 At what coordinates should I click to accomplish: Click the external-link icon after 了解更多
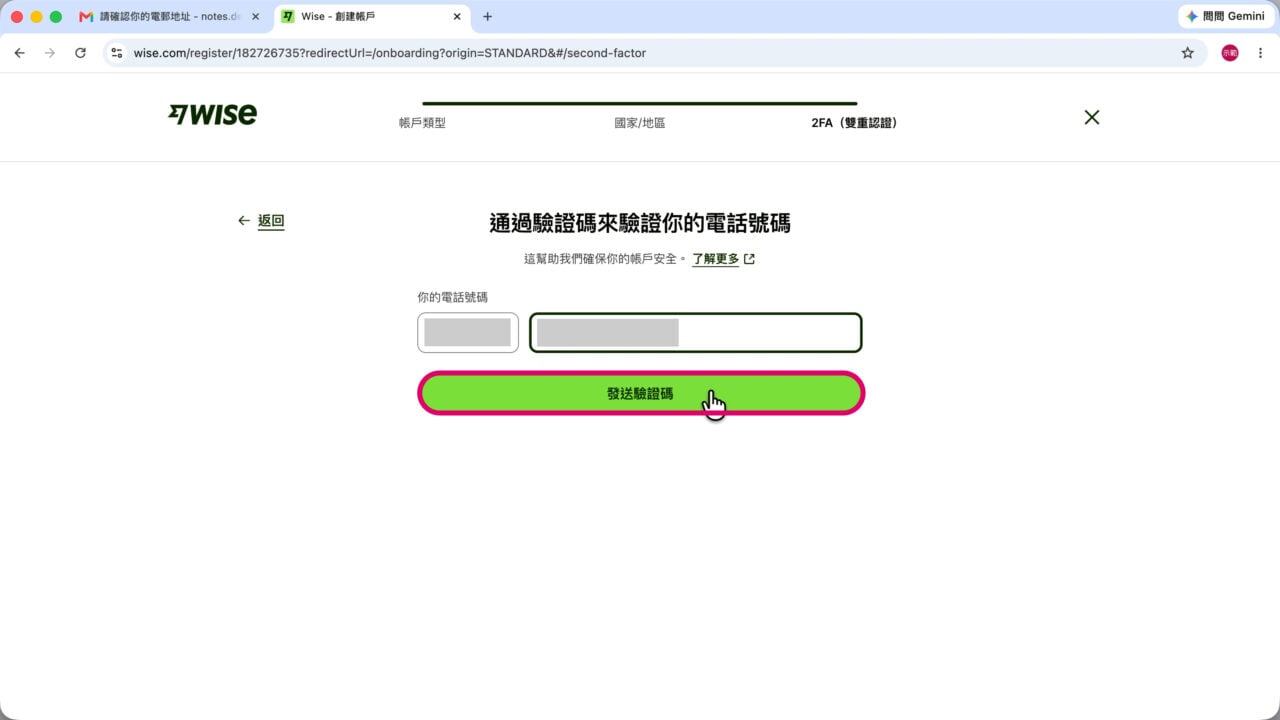[749, 259]
